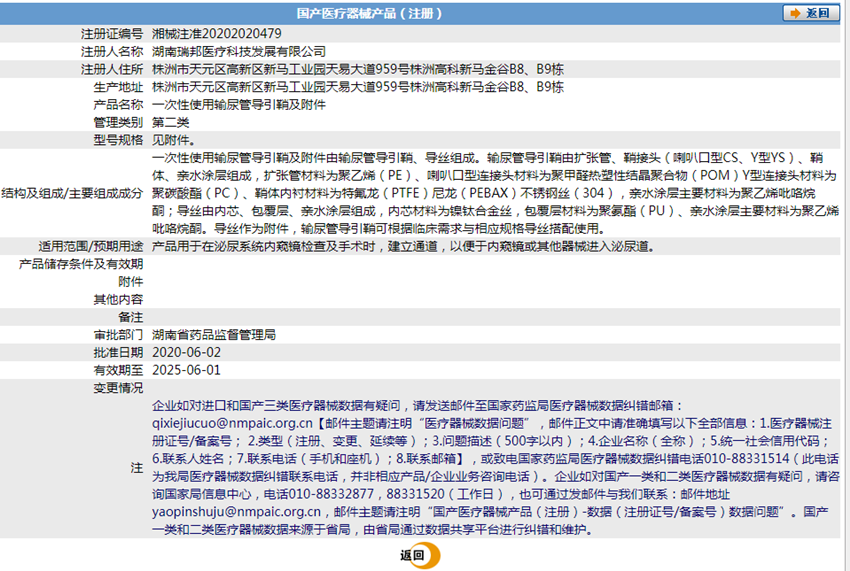Click the 结构及组成/主要组成成分 label
850x571 pixels.
tap(72, 193)
